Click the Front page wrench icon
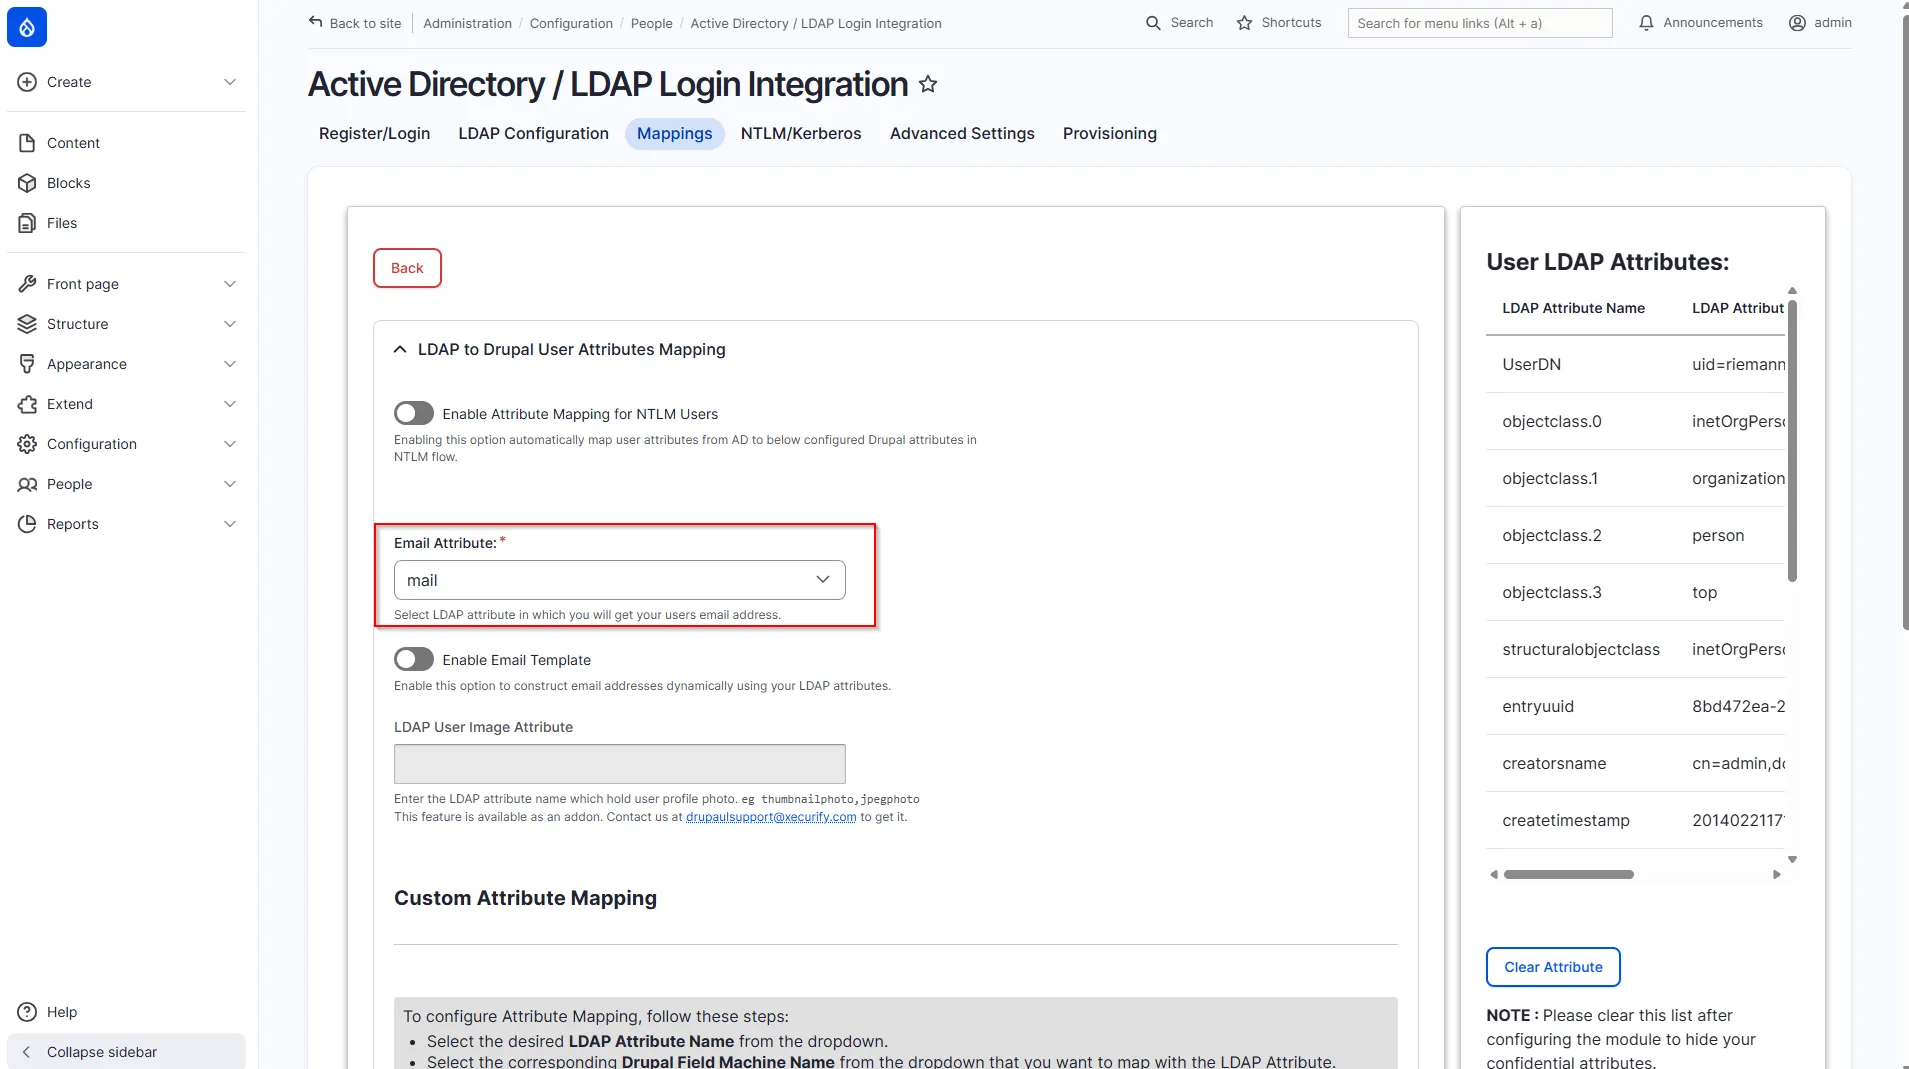The height and width of the screenshot is (1069, 1909). [27, 284]
